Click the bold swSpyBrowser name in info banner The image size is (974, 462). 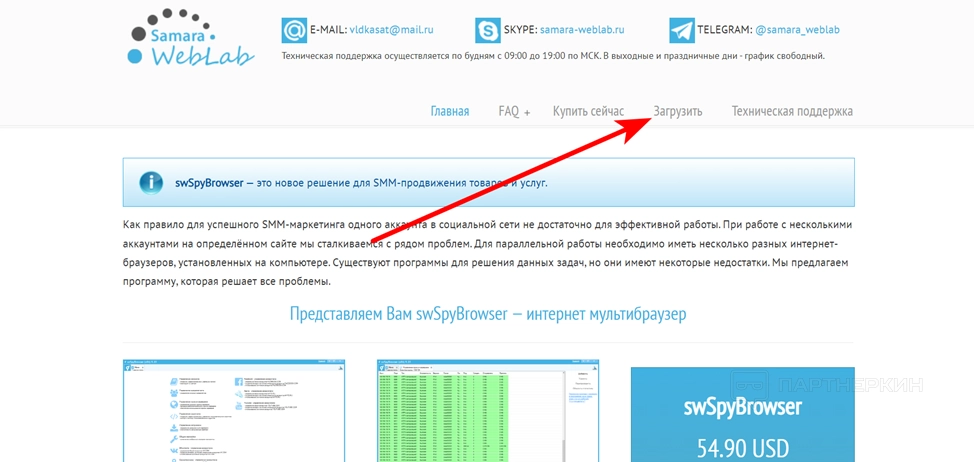pyautogui.click(x=209, y=183)
